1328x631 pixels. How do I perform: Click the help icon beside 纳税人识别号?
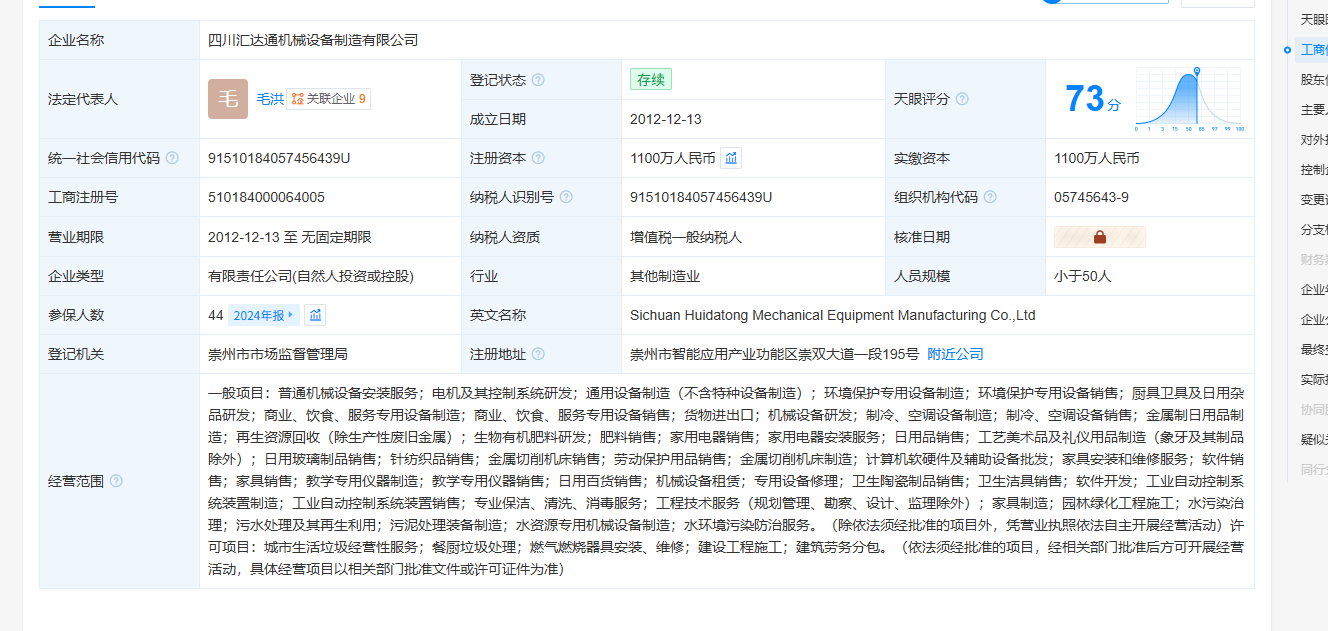click(566, 197)
